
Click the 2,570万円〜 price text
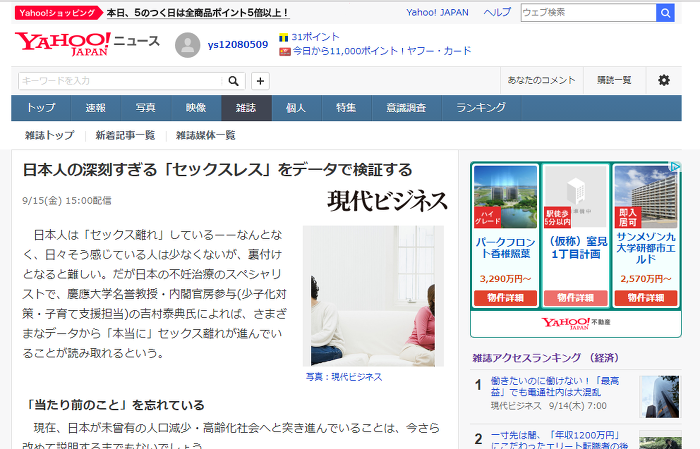(x=646, y=279)
